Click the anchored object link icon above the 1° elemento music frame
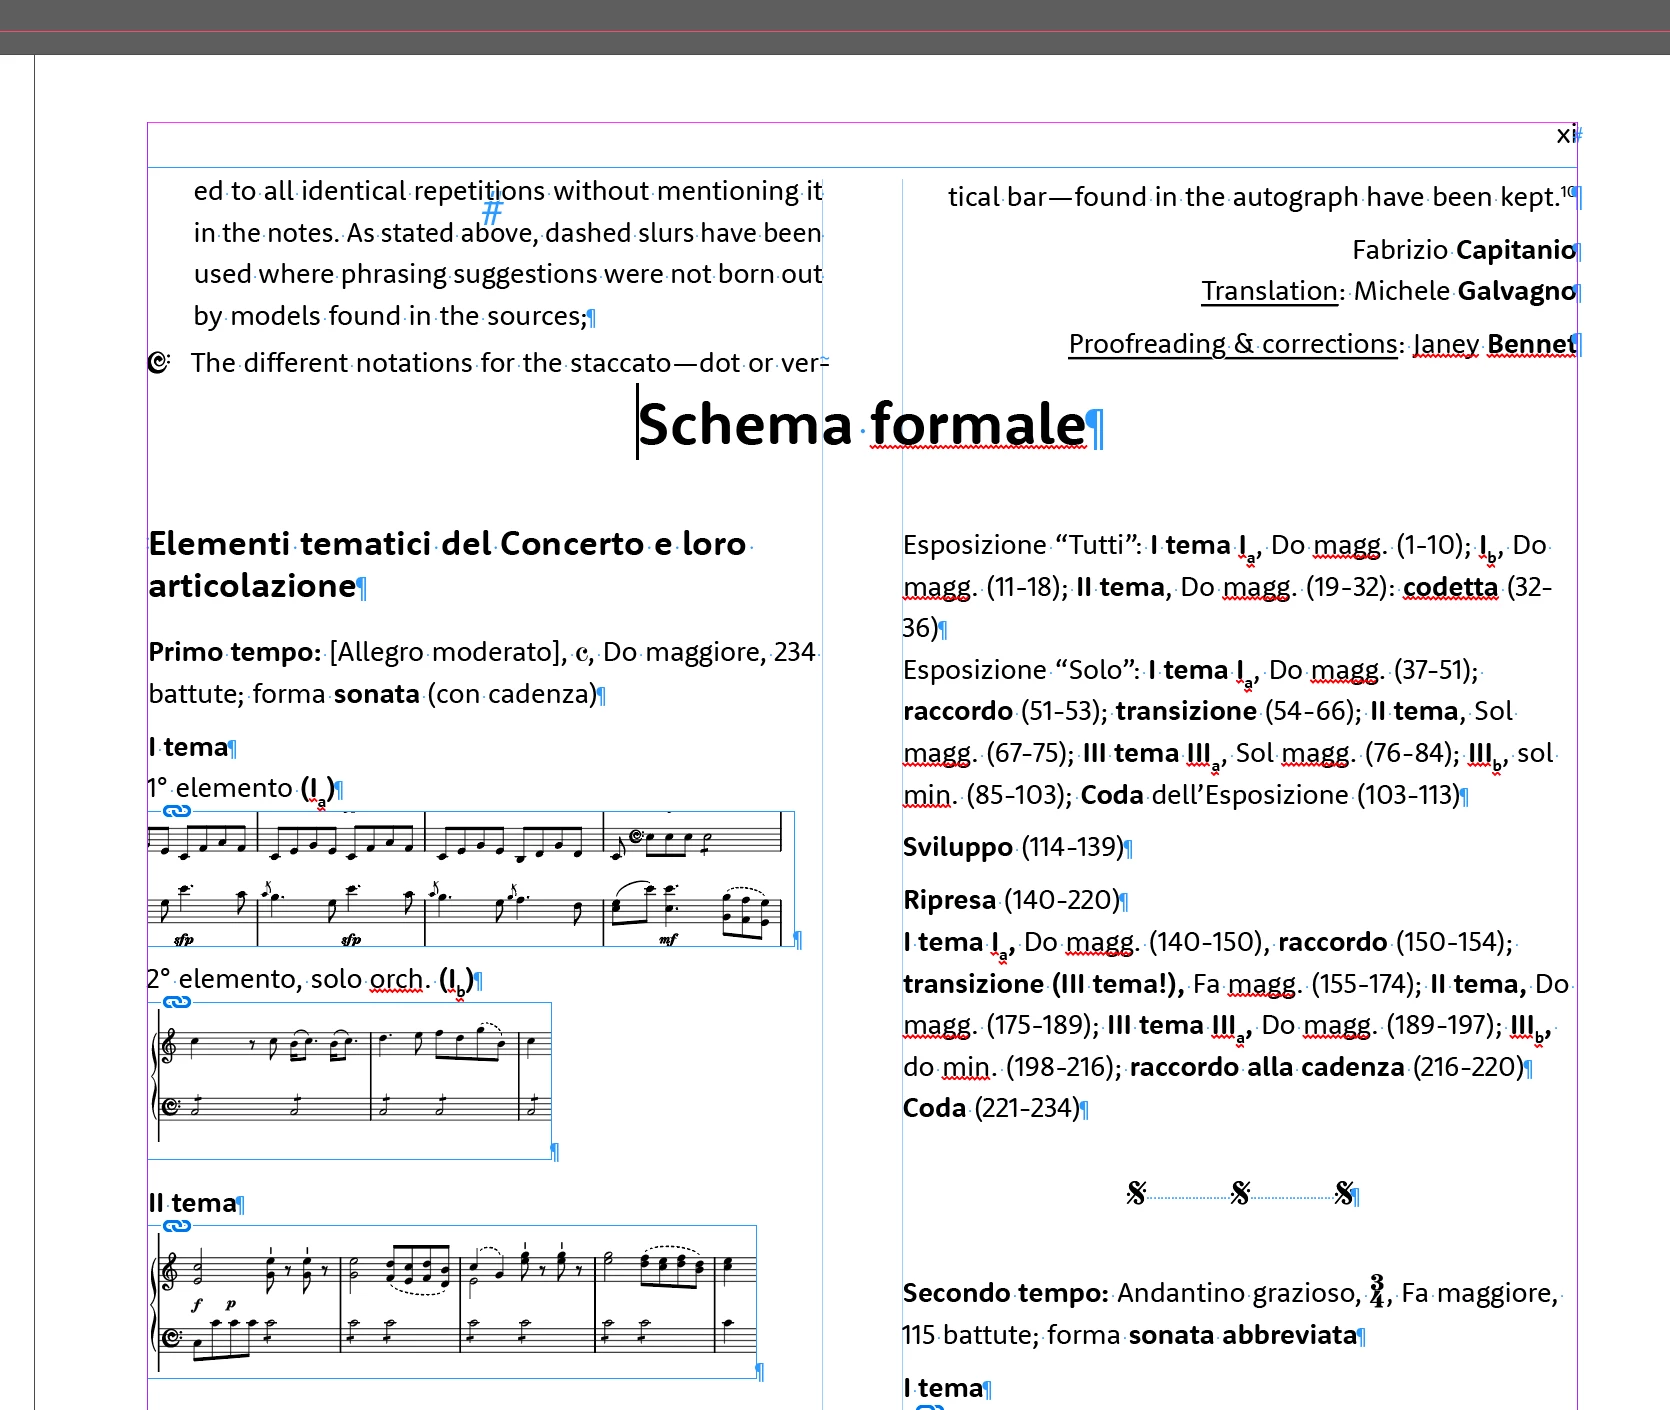 click(177, 811)
